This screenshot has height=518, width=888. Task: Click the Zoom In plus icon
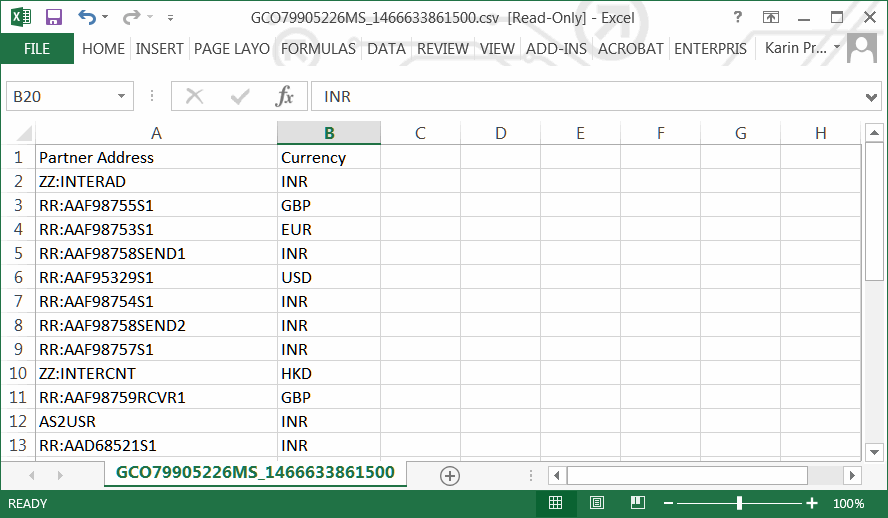tap(812, 503)
